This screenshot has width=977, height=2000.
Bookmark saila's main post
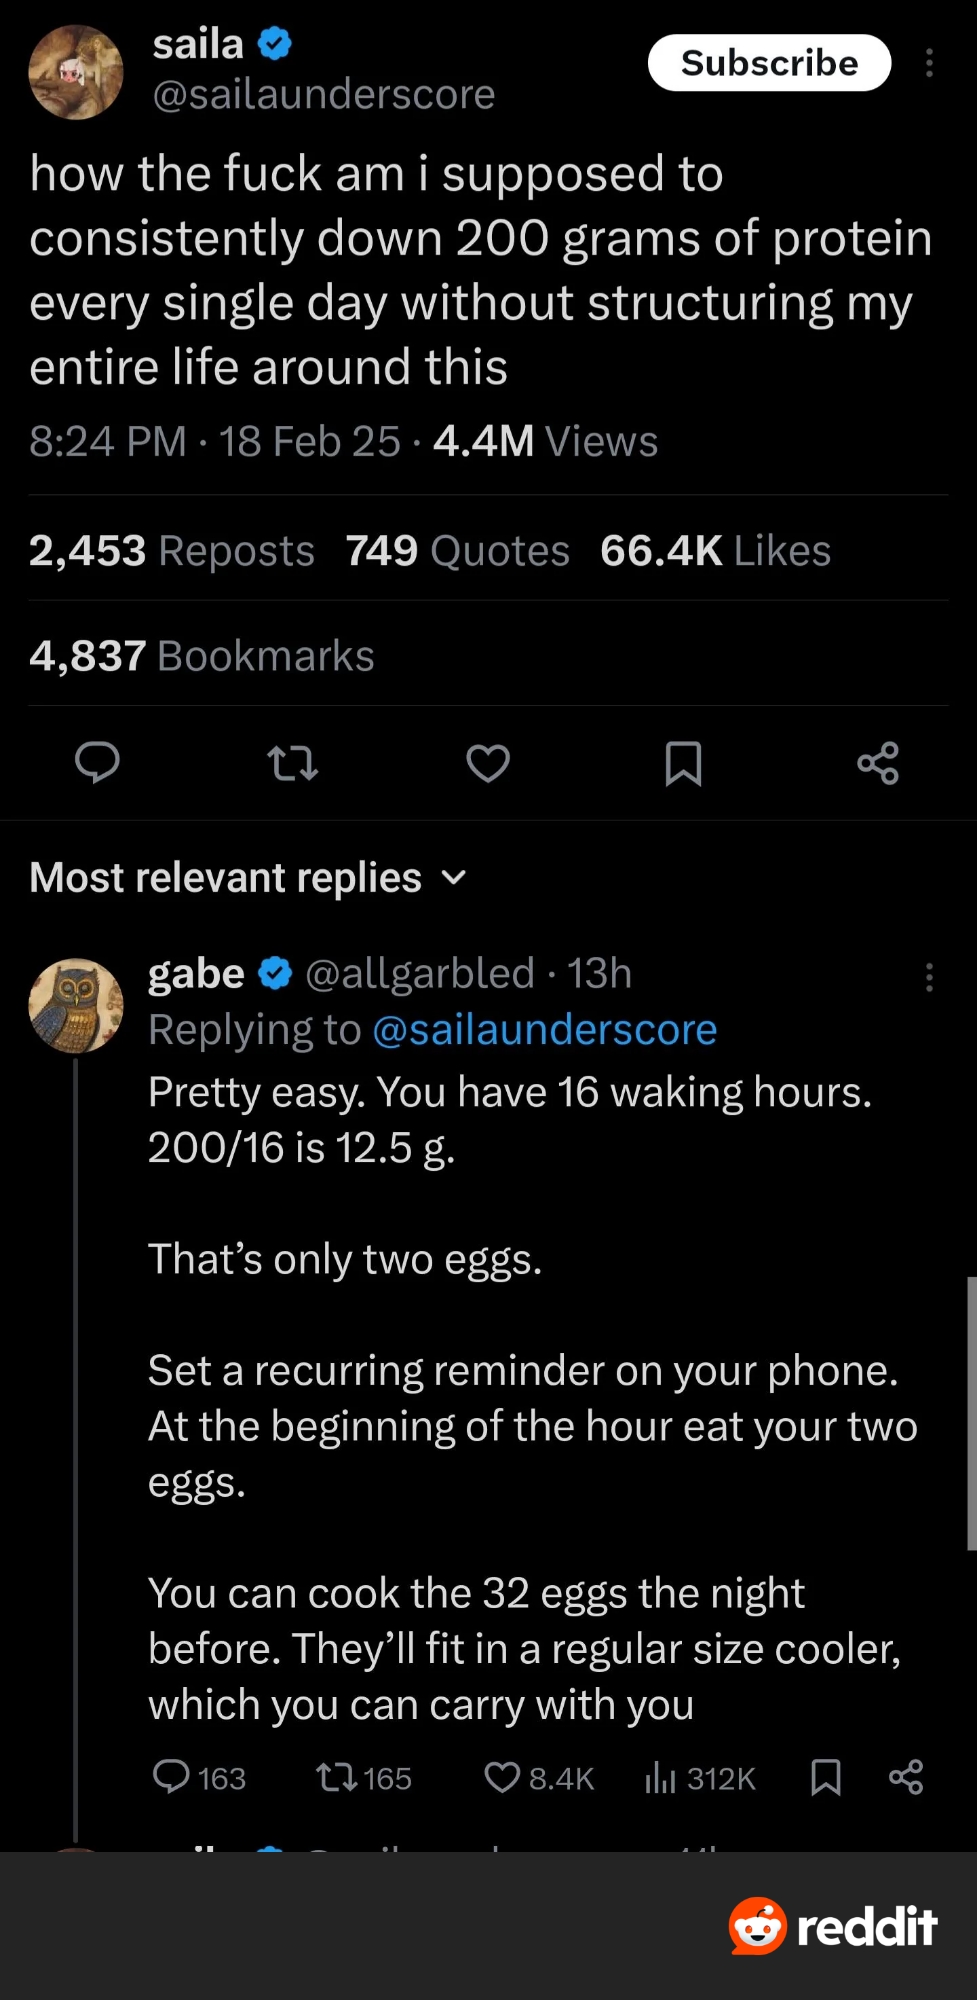[683, 763]
